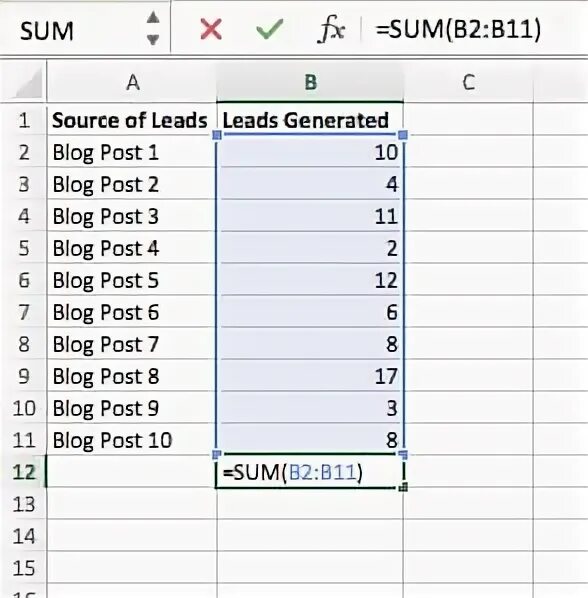Click the fill handle on cell B12
Screen dimensions: 588x598
tap(403, 487)
